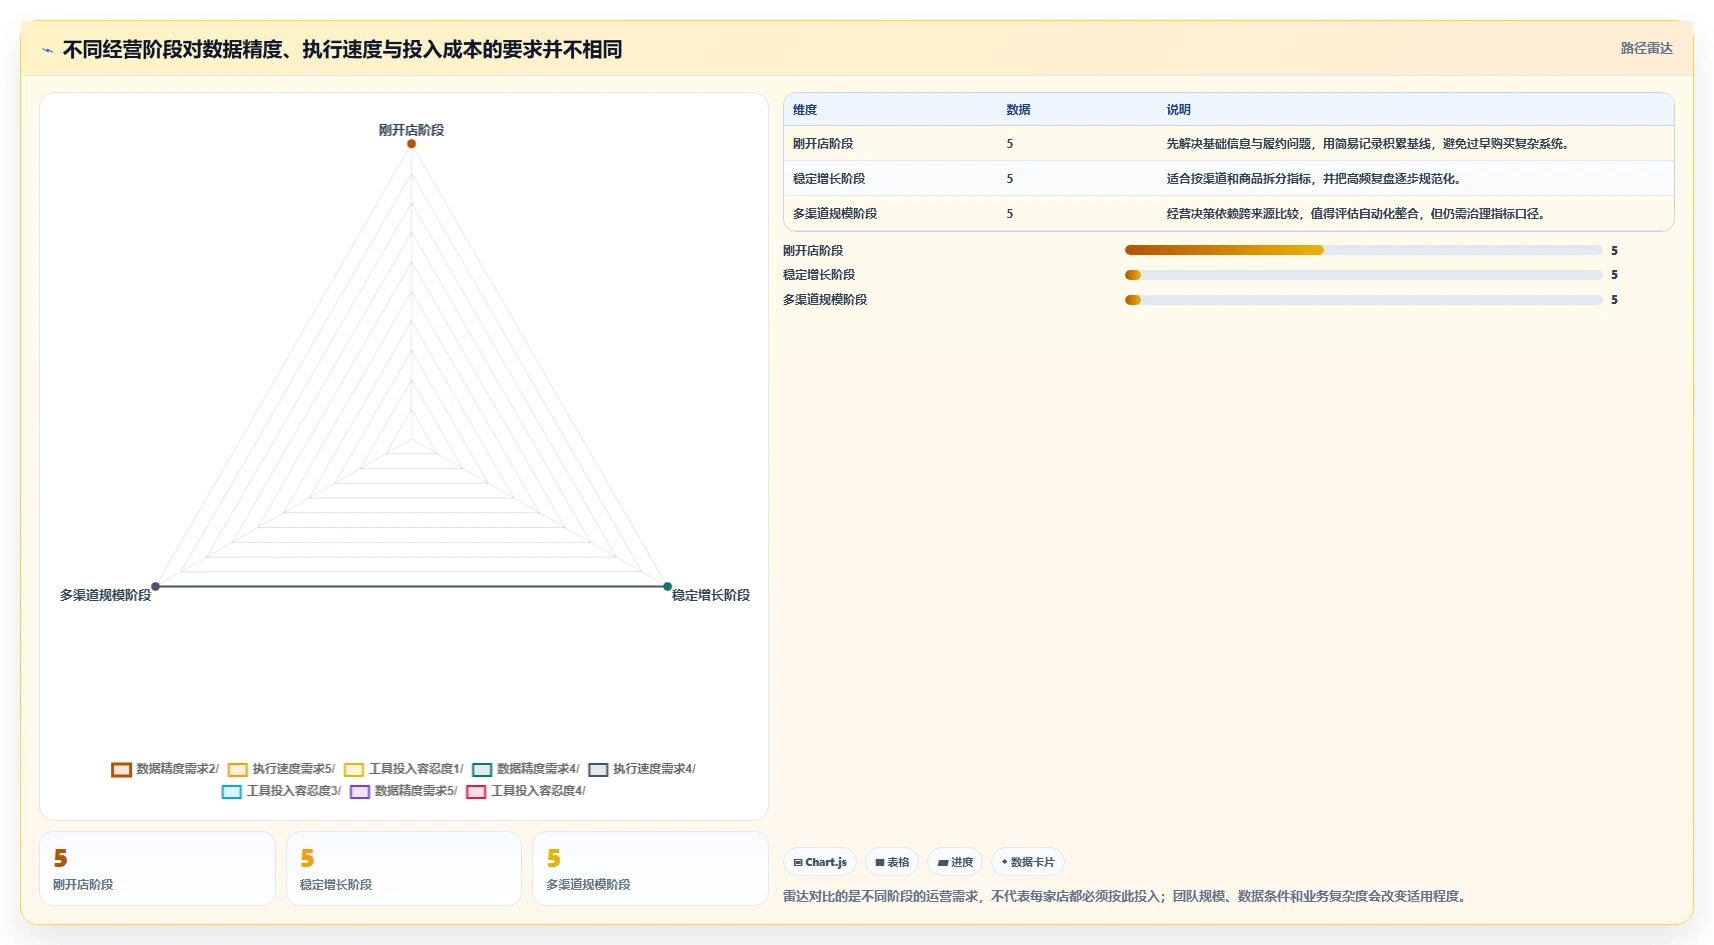
Task: Click the 刚开店阶段 axis label on radar
Action: click(411, 130)
